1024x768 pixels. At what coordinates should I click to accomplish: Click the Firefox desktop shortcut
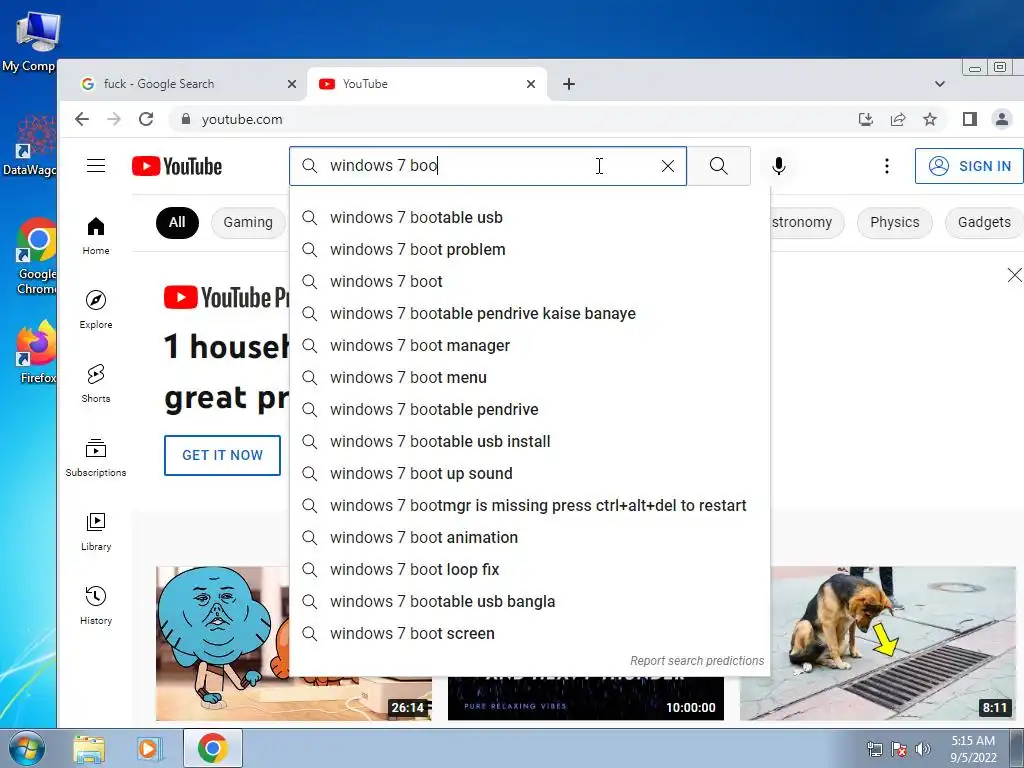[x=37, y=352]
